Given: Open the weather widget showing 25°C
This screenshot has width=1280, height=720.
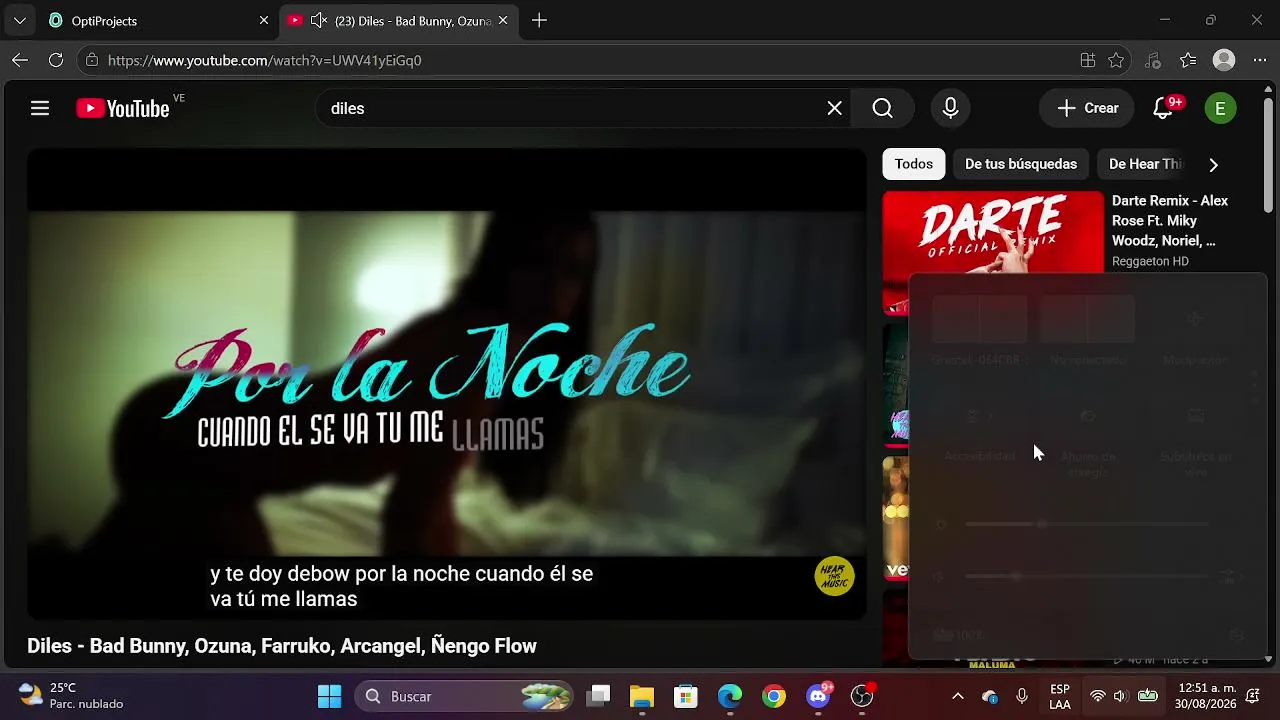Looking at the screenshot, I should [72, 696].
